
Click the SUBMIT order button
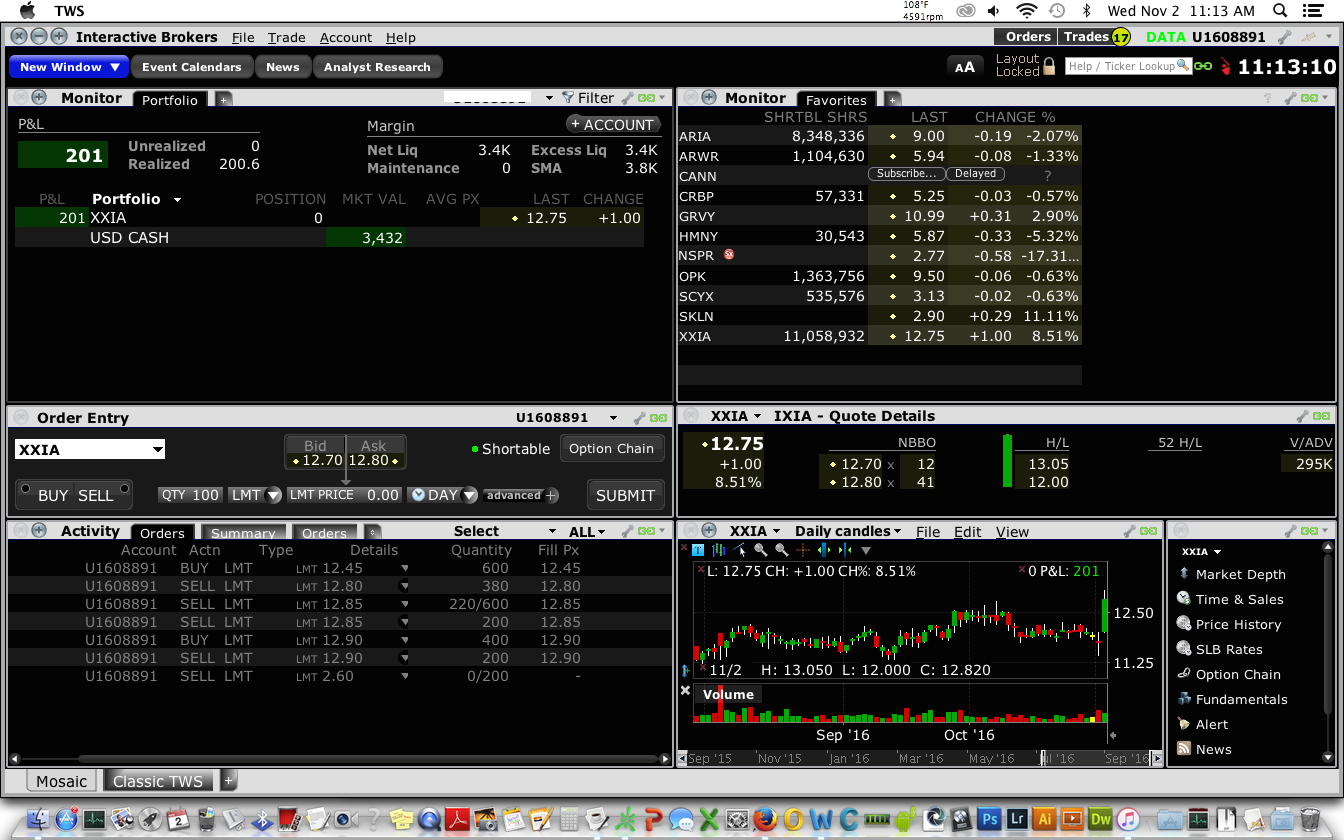pyautogui.click(x=625, y=495)
